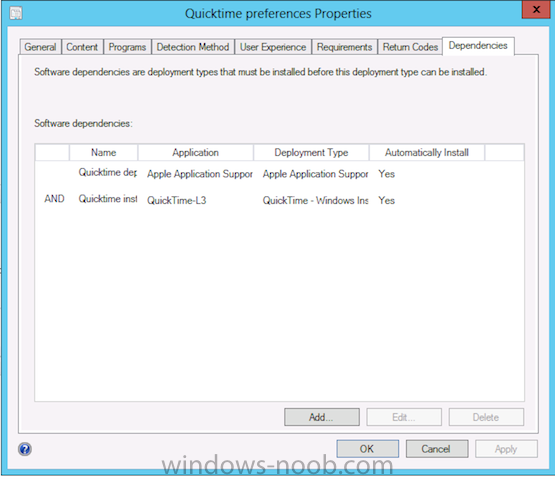The image size is (555, 480).
Task: Go to the Detection Method tab
Action: tap(193, 47)
